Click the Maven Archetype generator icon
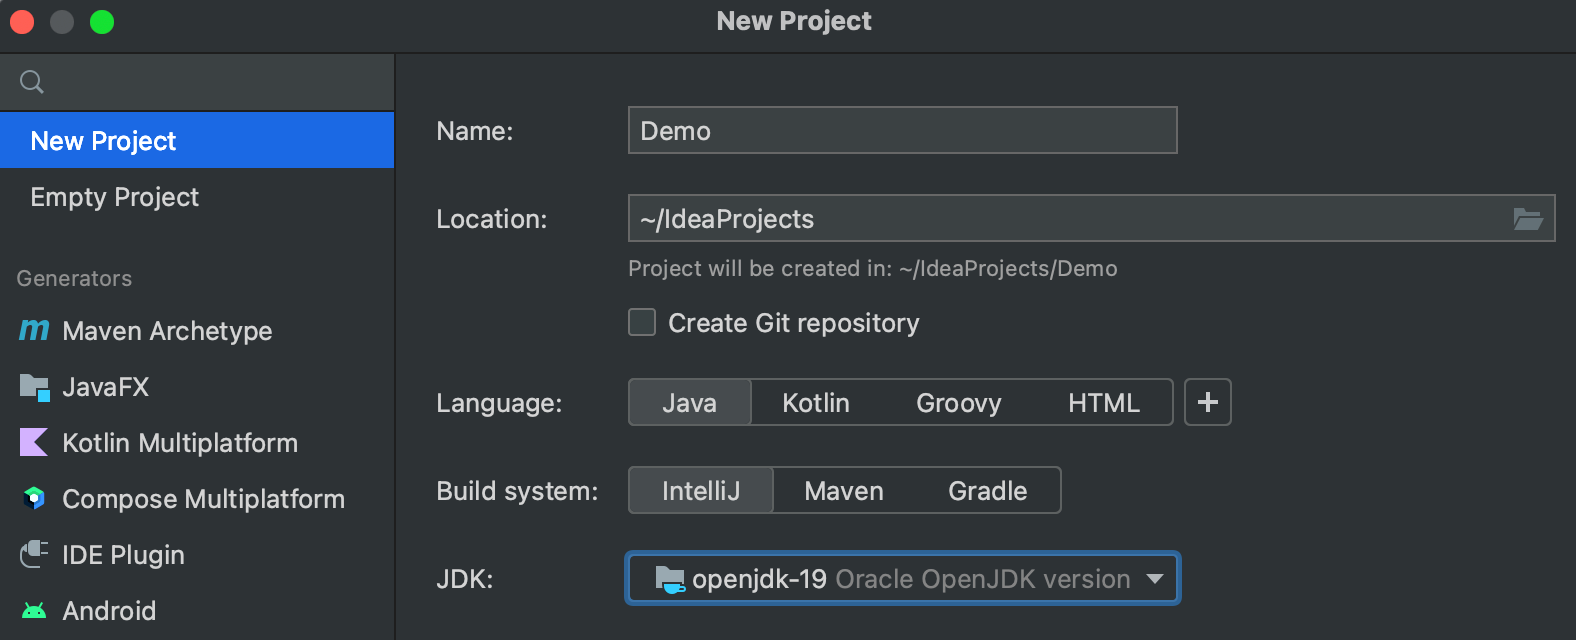 click(x=34, y=330)
